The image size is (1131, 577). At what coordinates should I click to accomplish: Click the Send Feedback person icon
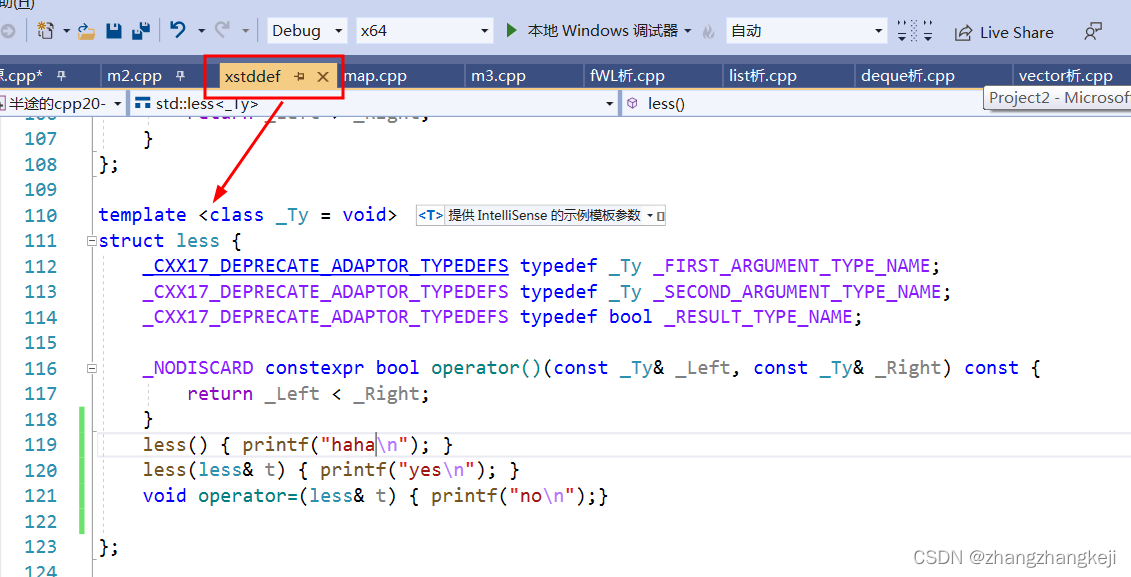[1093, 32]
